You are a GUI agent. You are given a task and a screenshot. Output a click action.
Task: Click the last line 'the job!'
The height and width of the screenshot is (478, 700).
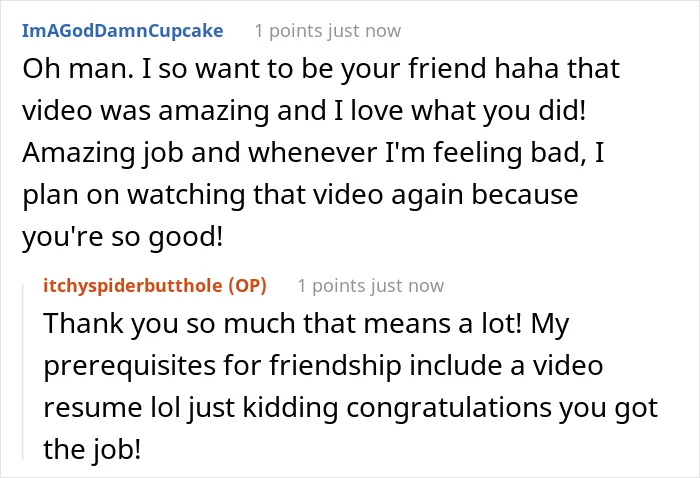click(92, 449)
